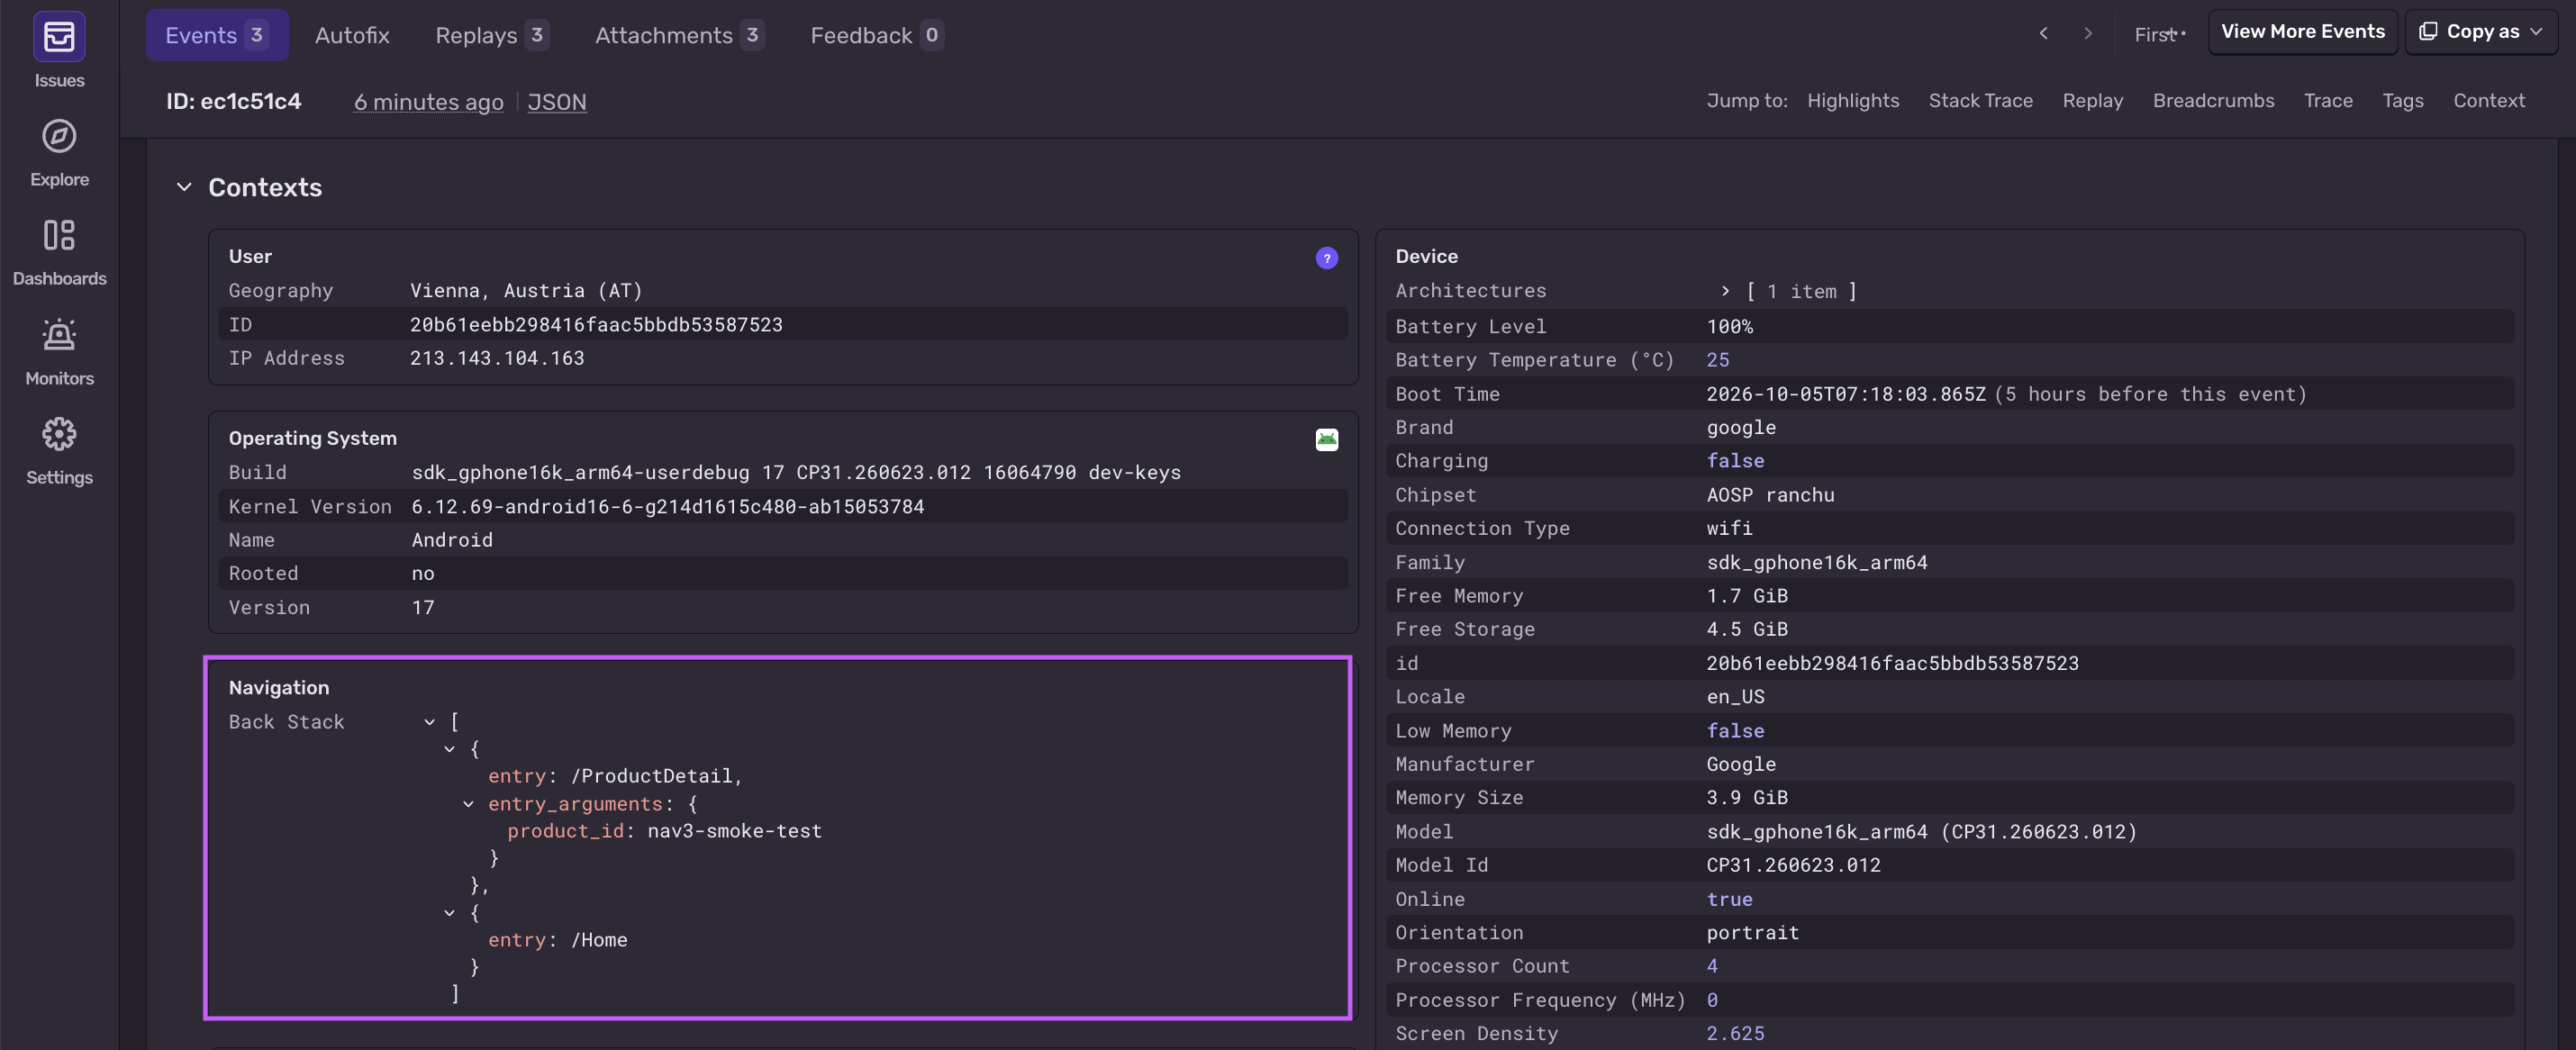Open the Issues sidebar icon

(59, 37)
